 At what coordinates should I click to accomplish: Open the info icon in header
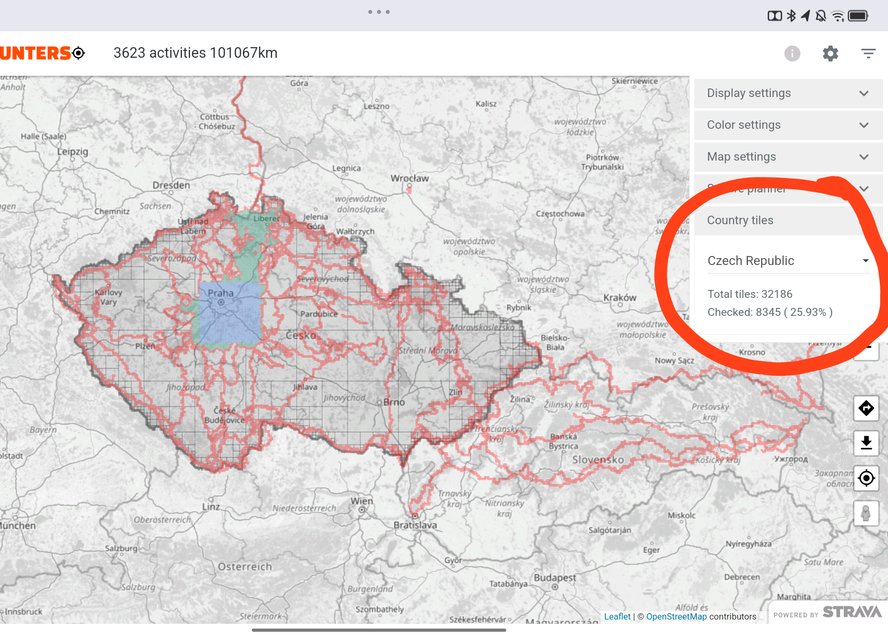(x=792, y=54)
